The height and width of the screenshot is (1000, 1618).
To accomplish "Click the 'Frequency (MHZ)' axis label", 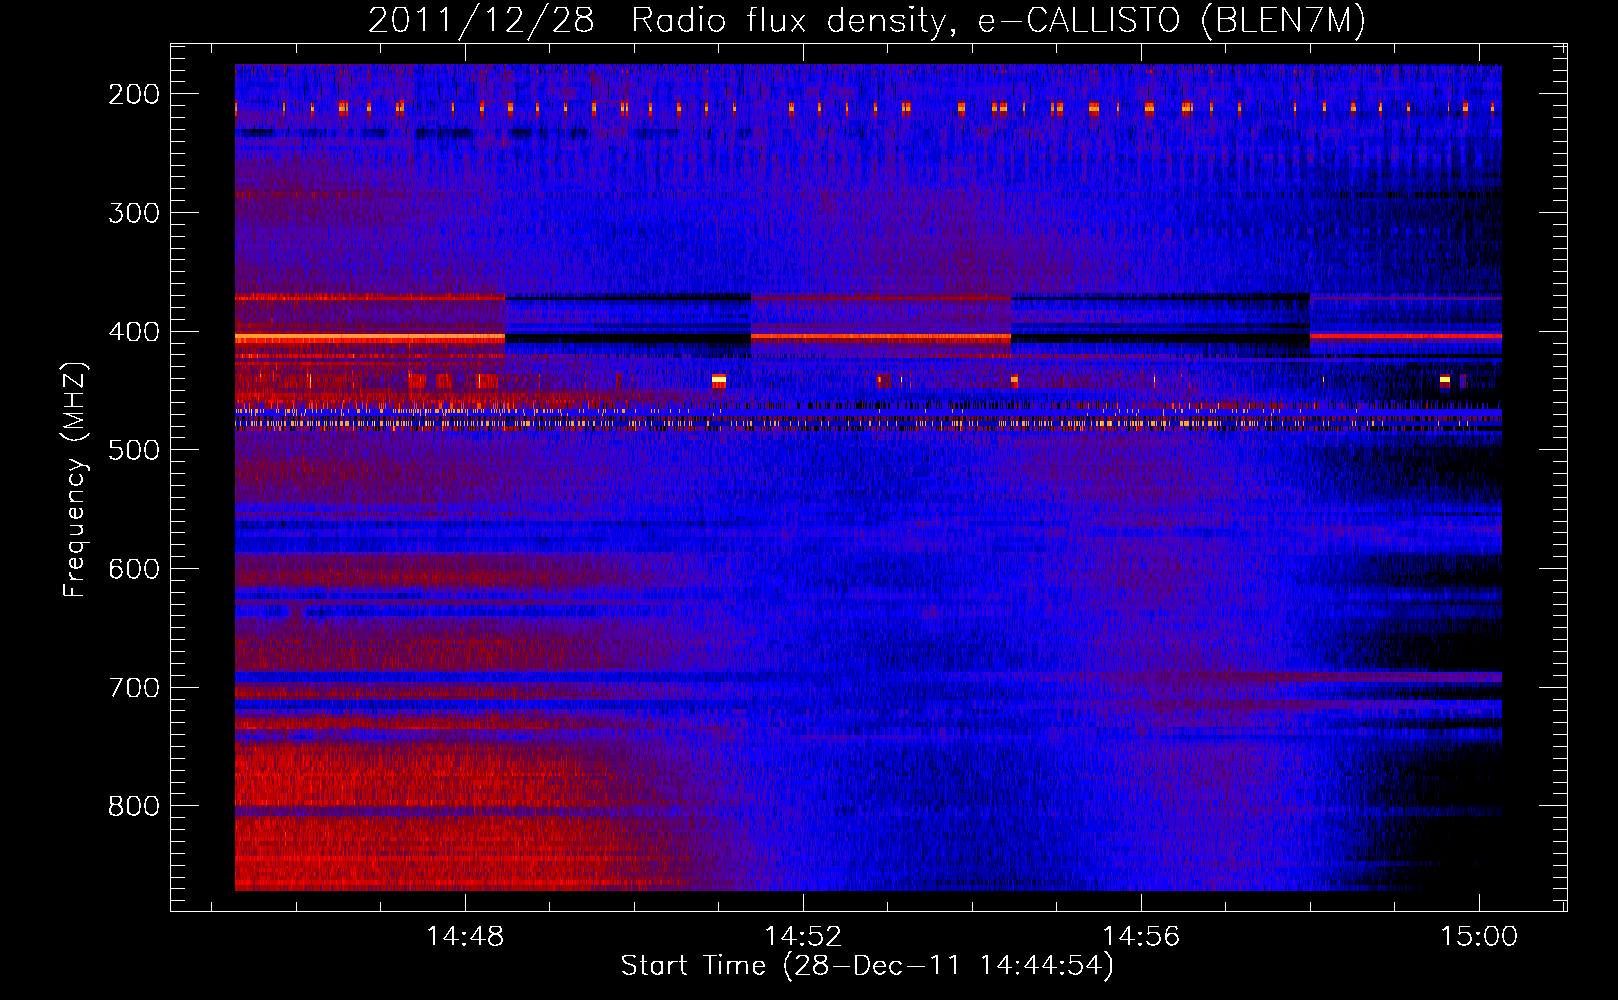I will click(75, 479).
